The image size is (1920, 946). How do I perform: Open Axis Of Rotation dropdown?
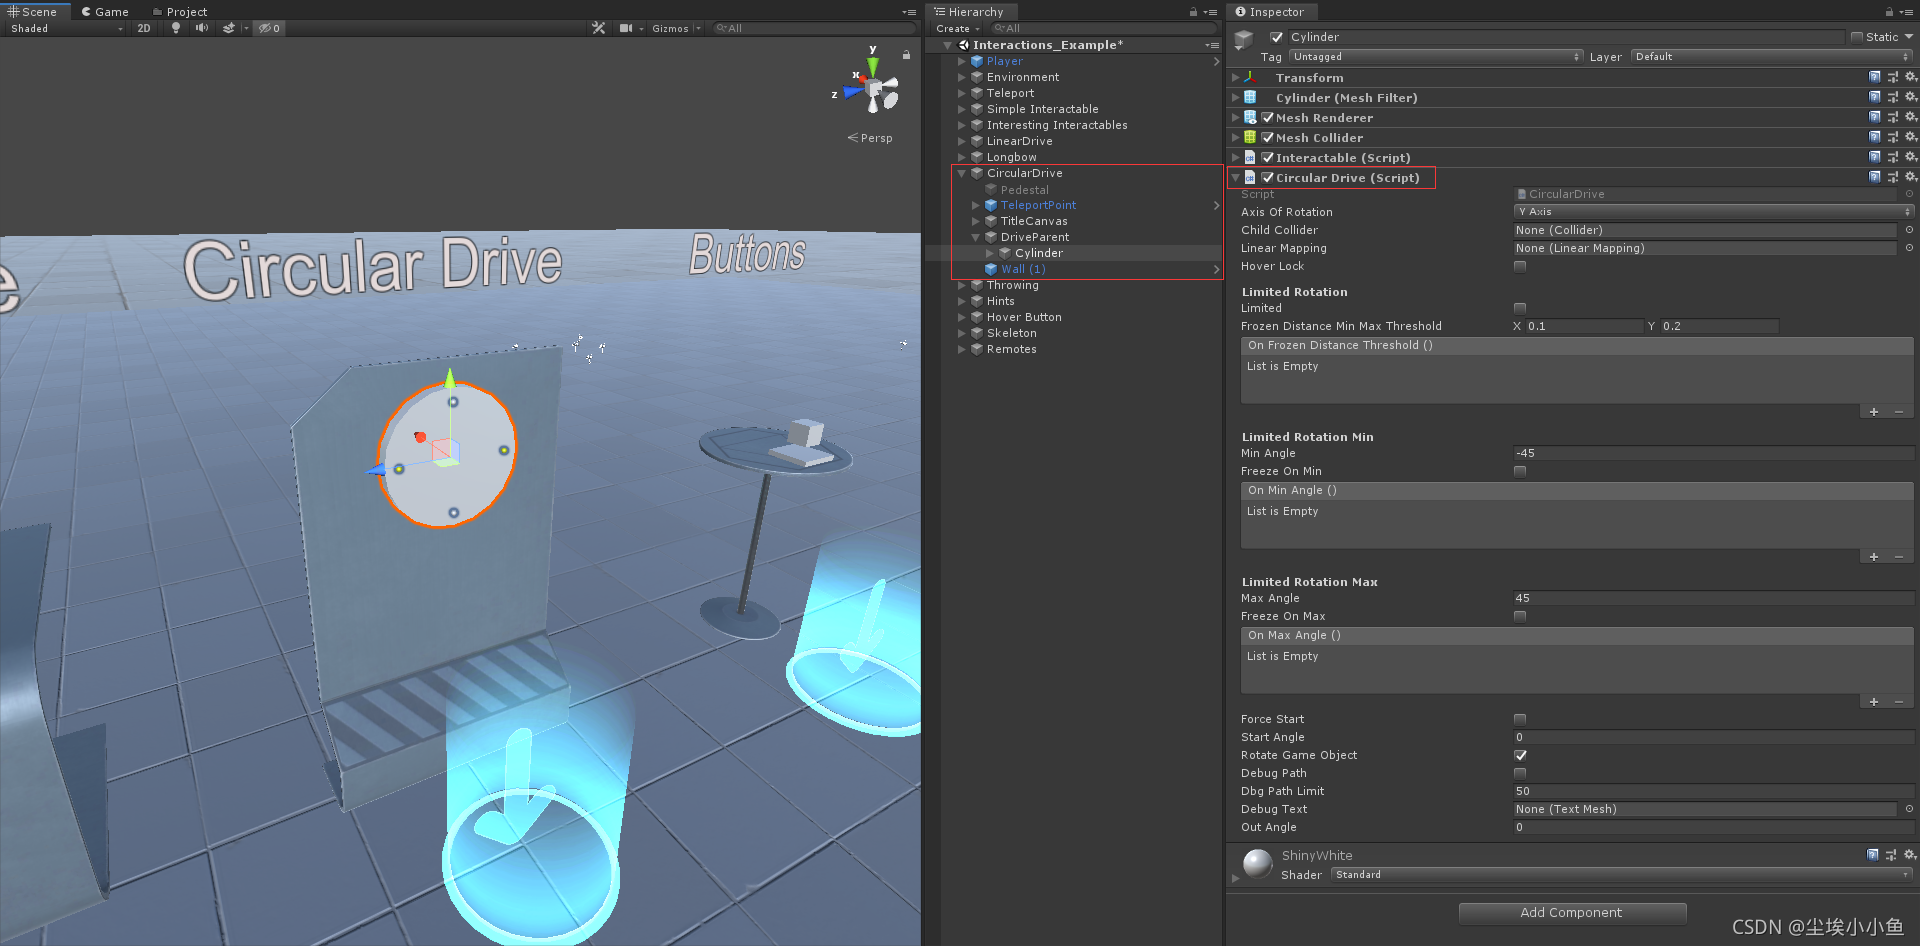coord(1713,212)
